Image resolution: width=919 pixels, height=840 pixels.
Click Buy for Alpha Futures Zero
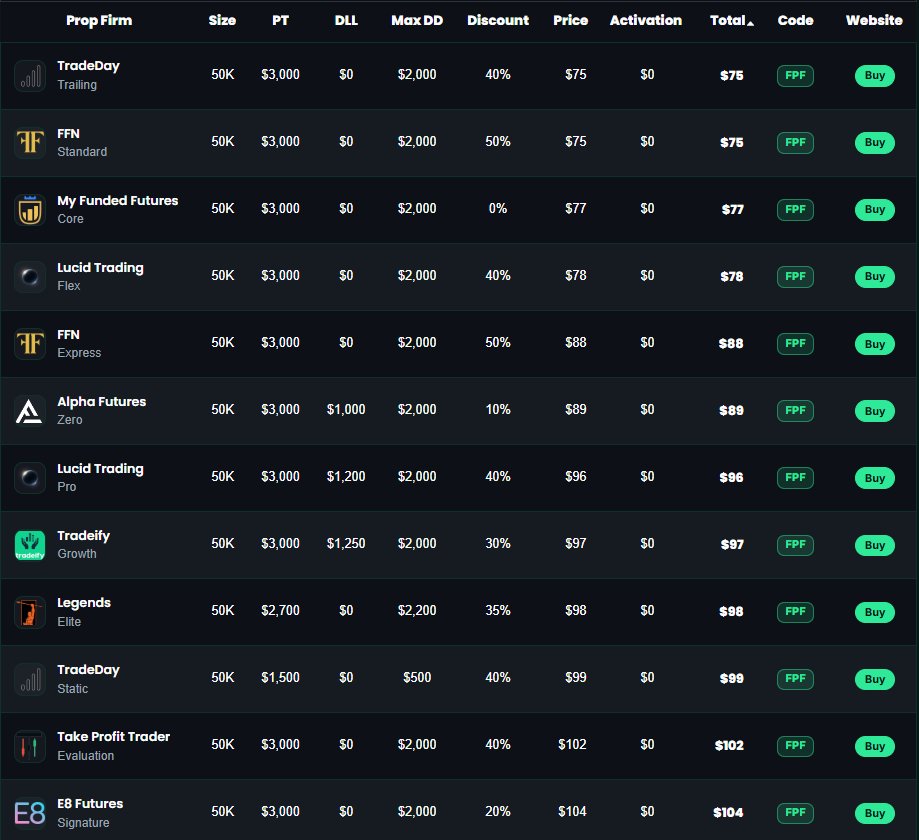pos(874,410)
